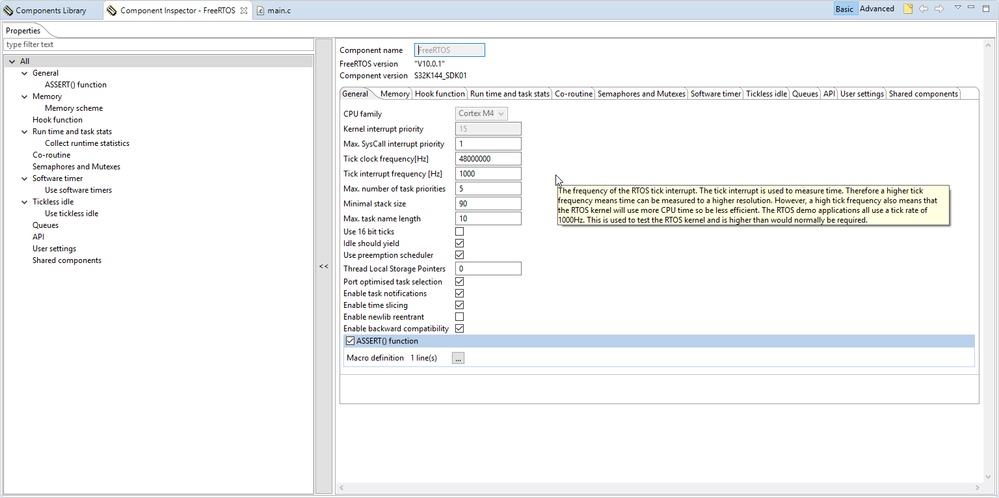The width and height of the screenshot is (999, 498).
Task: Click the Components Library tab icon
Action: pos(8,10)
